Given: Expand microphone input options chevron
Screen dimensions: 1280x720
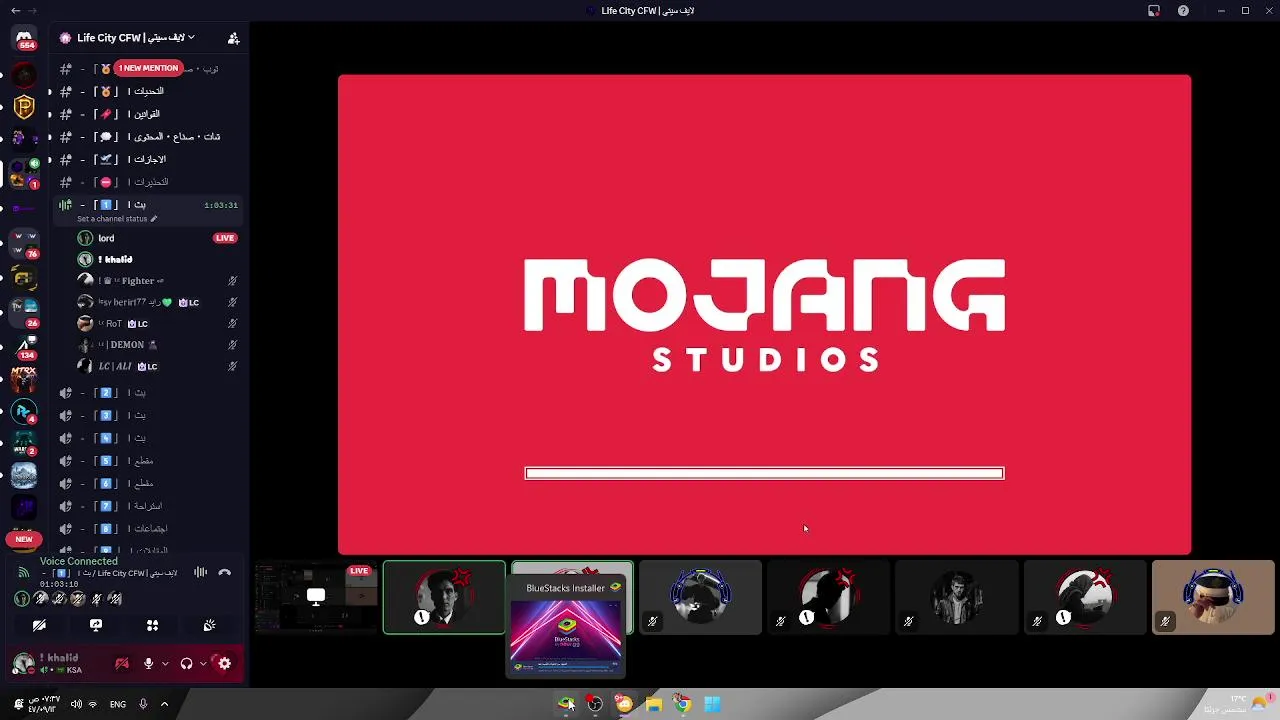Looking at the screenshot, I should (x=165, y=663).
